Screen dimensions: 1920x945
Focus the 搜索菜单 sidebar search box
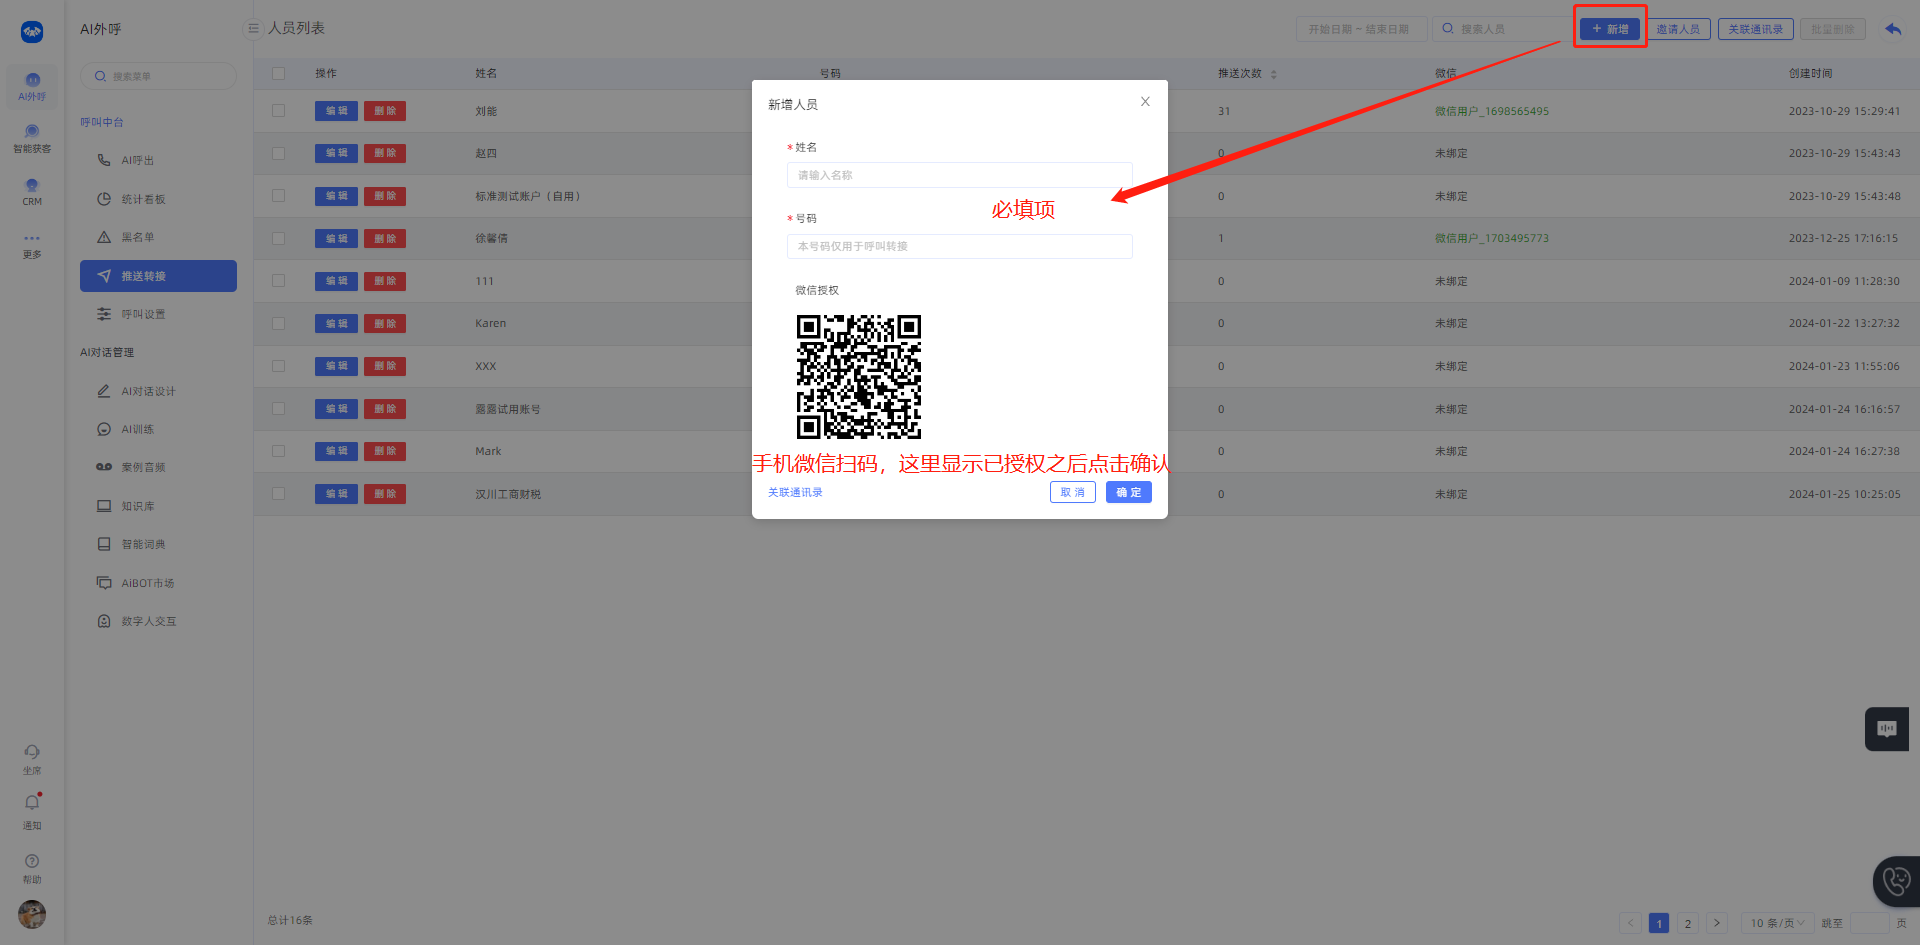click(159, 76)
